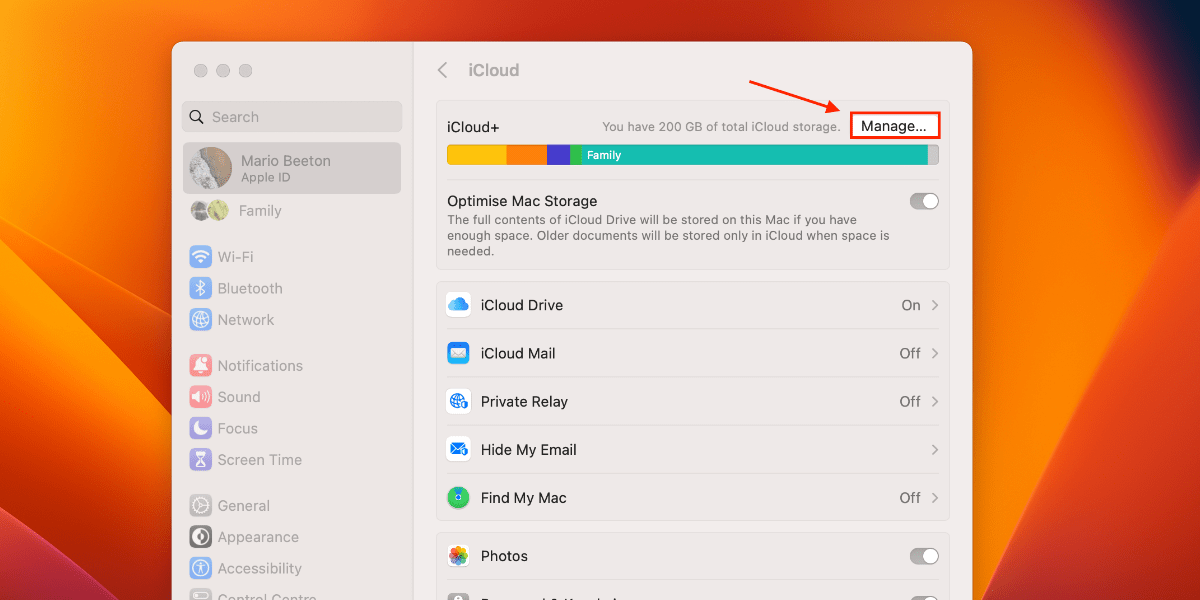Expand Find My Mac options
Image resolution: width=1200 pixels, height=600 pixels.
(934, 497)
